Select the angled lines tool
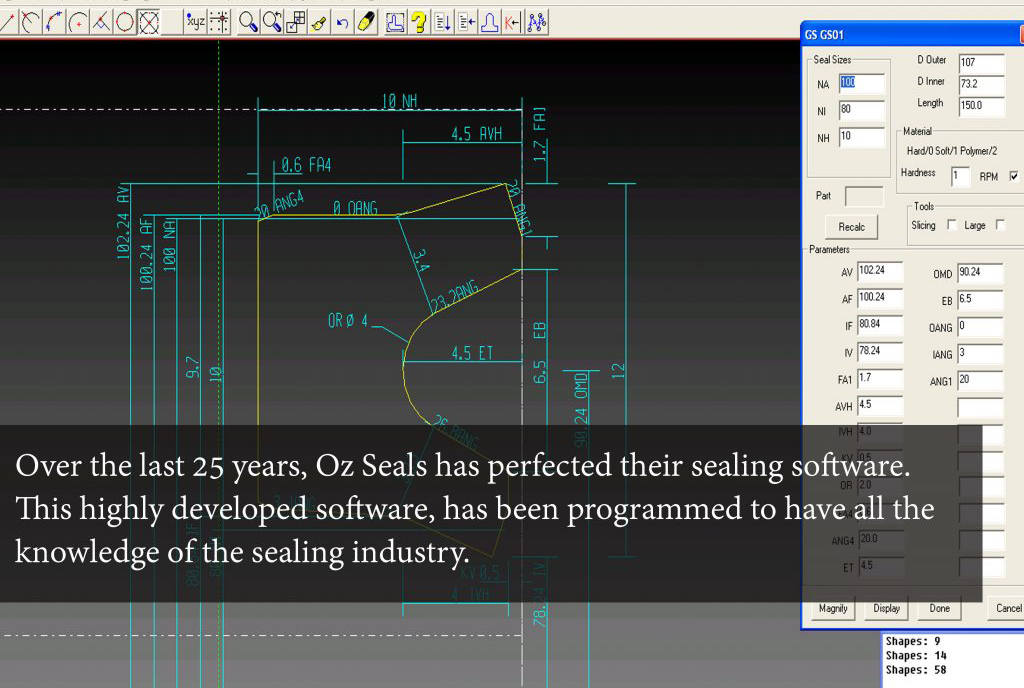1024x688 pixels. click(x=101, y=22)
